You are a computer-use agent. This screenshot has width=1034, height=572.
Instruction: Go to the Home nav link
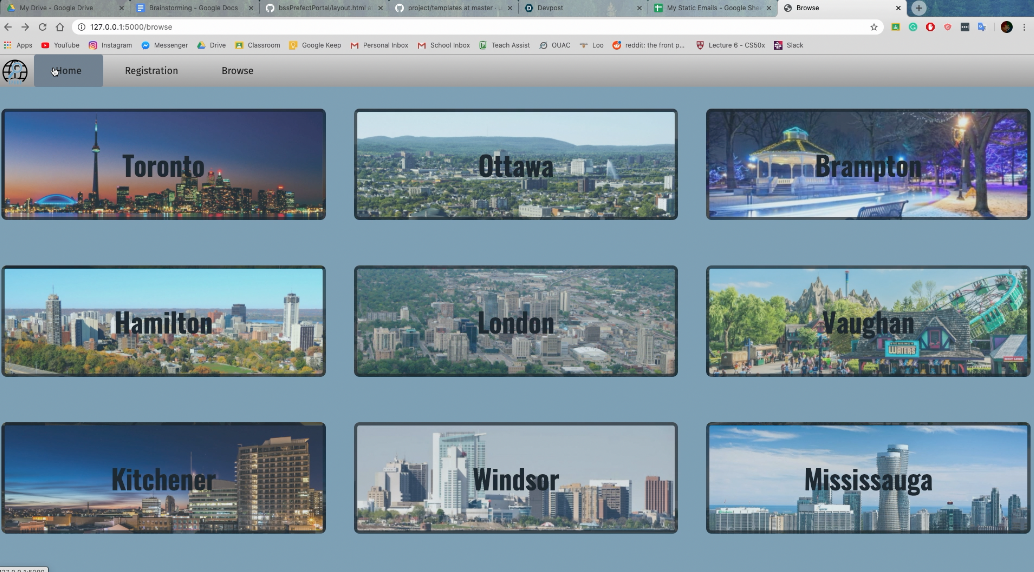click(x=69, y=71)
